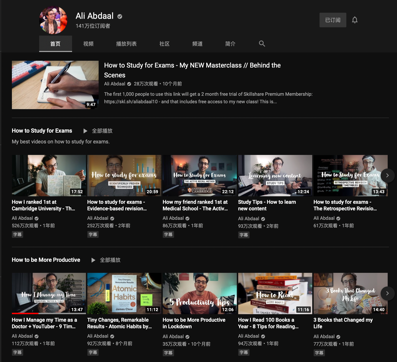Viewport: 397px width, 362px height.
Task: Open How I Read 100 Books thumbnail
Action: click(275, 293)
